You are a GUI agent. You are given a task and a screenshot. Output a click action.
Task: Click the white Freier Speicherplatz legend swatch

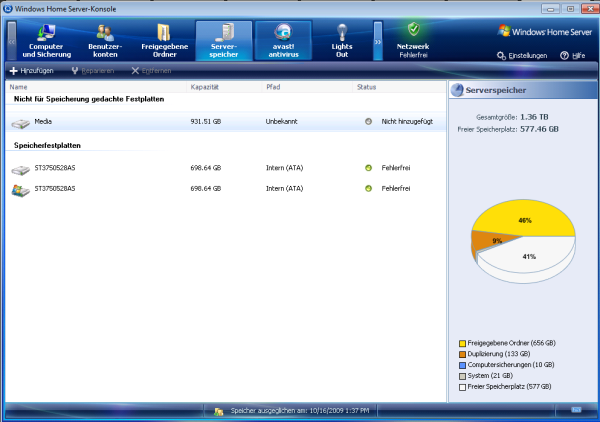pos(462,387)
